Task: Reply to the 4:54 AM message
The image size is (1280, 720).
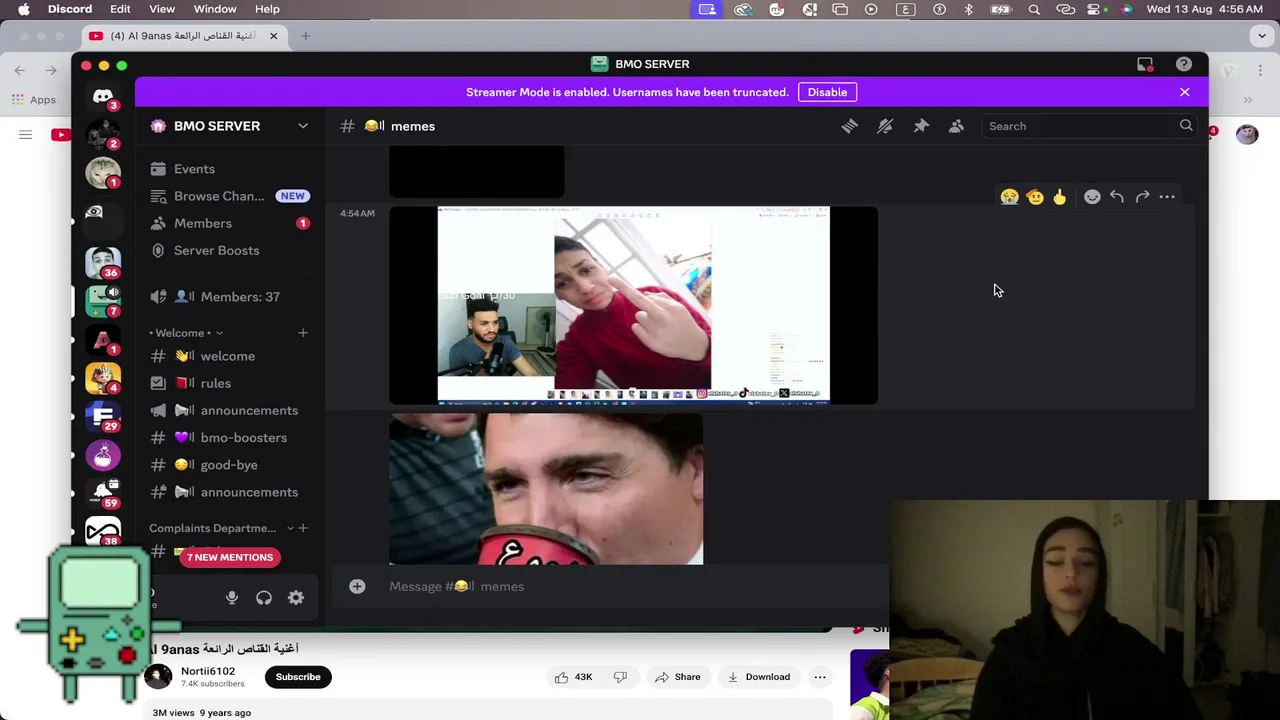Action: click(1117, 197)
